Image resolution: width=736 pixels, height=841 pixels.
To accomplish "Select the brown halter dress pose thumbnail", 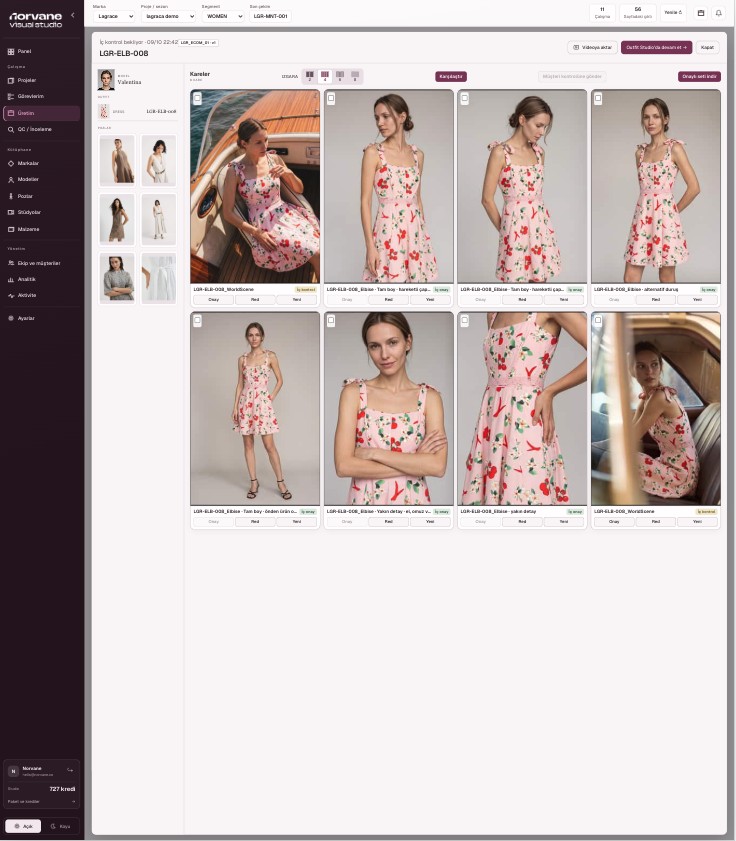I will (117, 160).
